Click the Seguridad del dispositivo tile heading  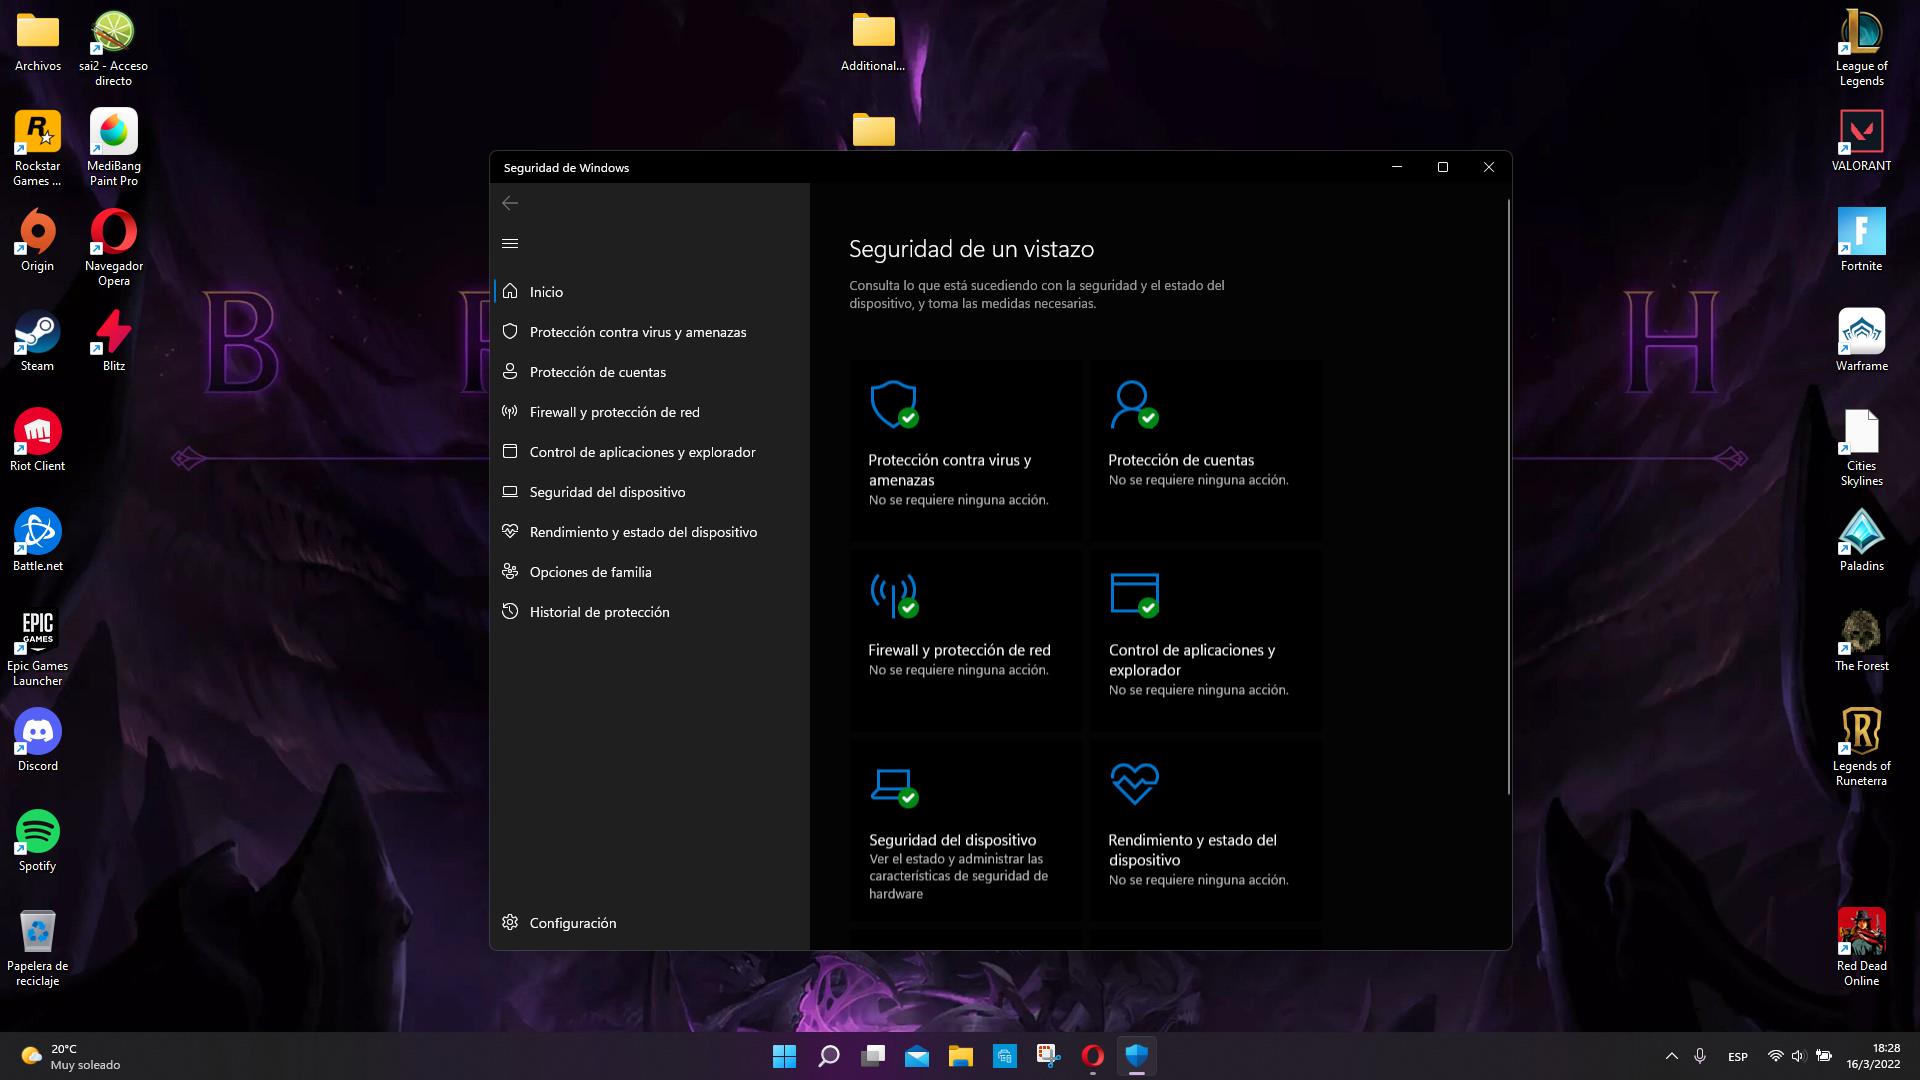952,840
